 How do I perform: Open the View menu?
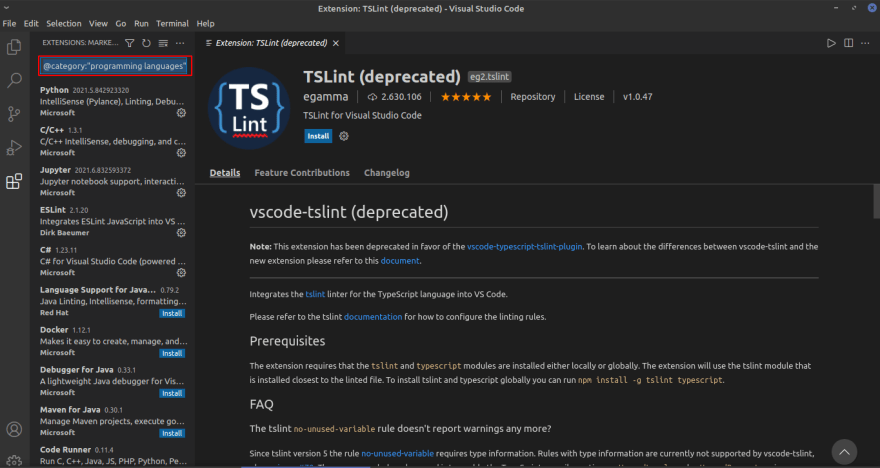pos(98,24)
